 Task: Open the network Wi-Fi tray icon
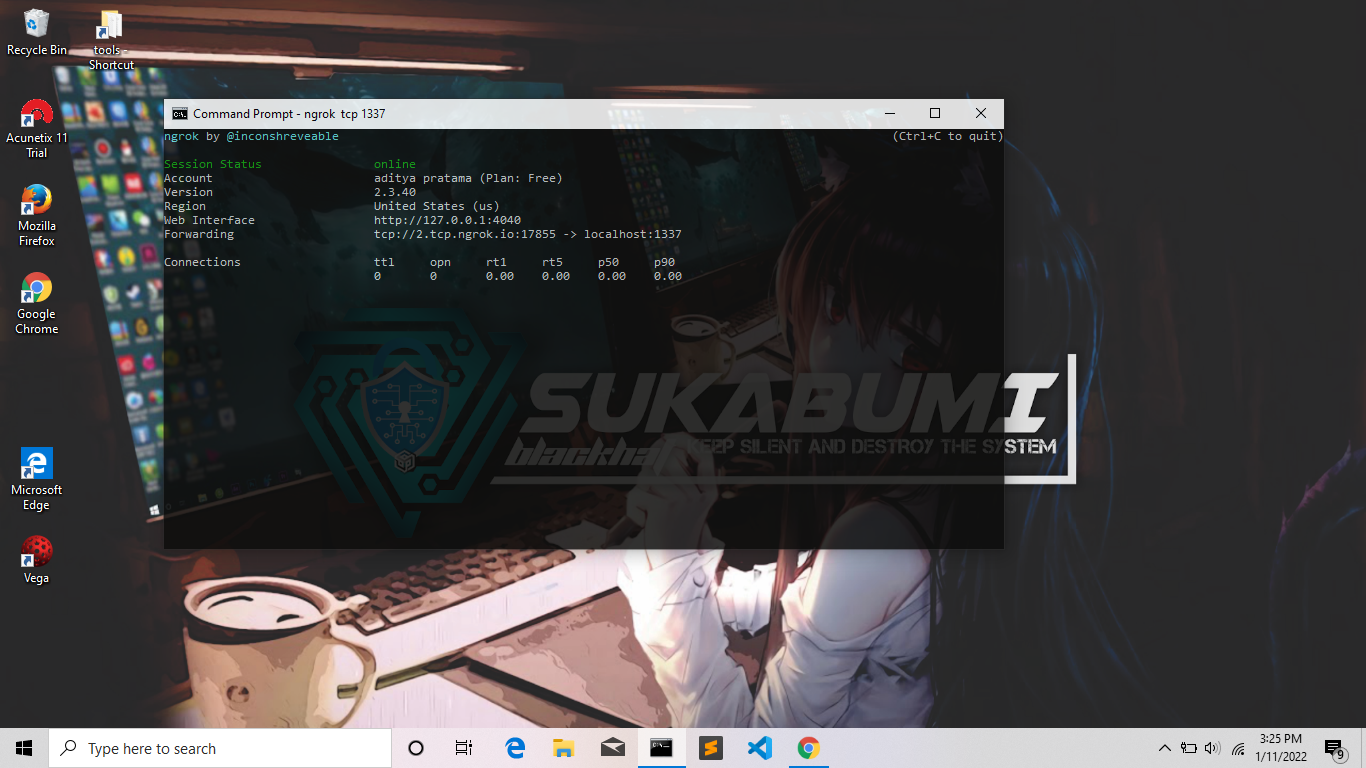click(x=1238, y=748)
